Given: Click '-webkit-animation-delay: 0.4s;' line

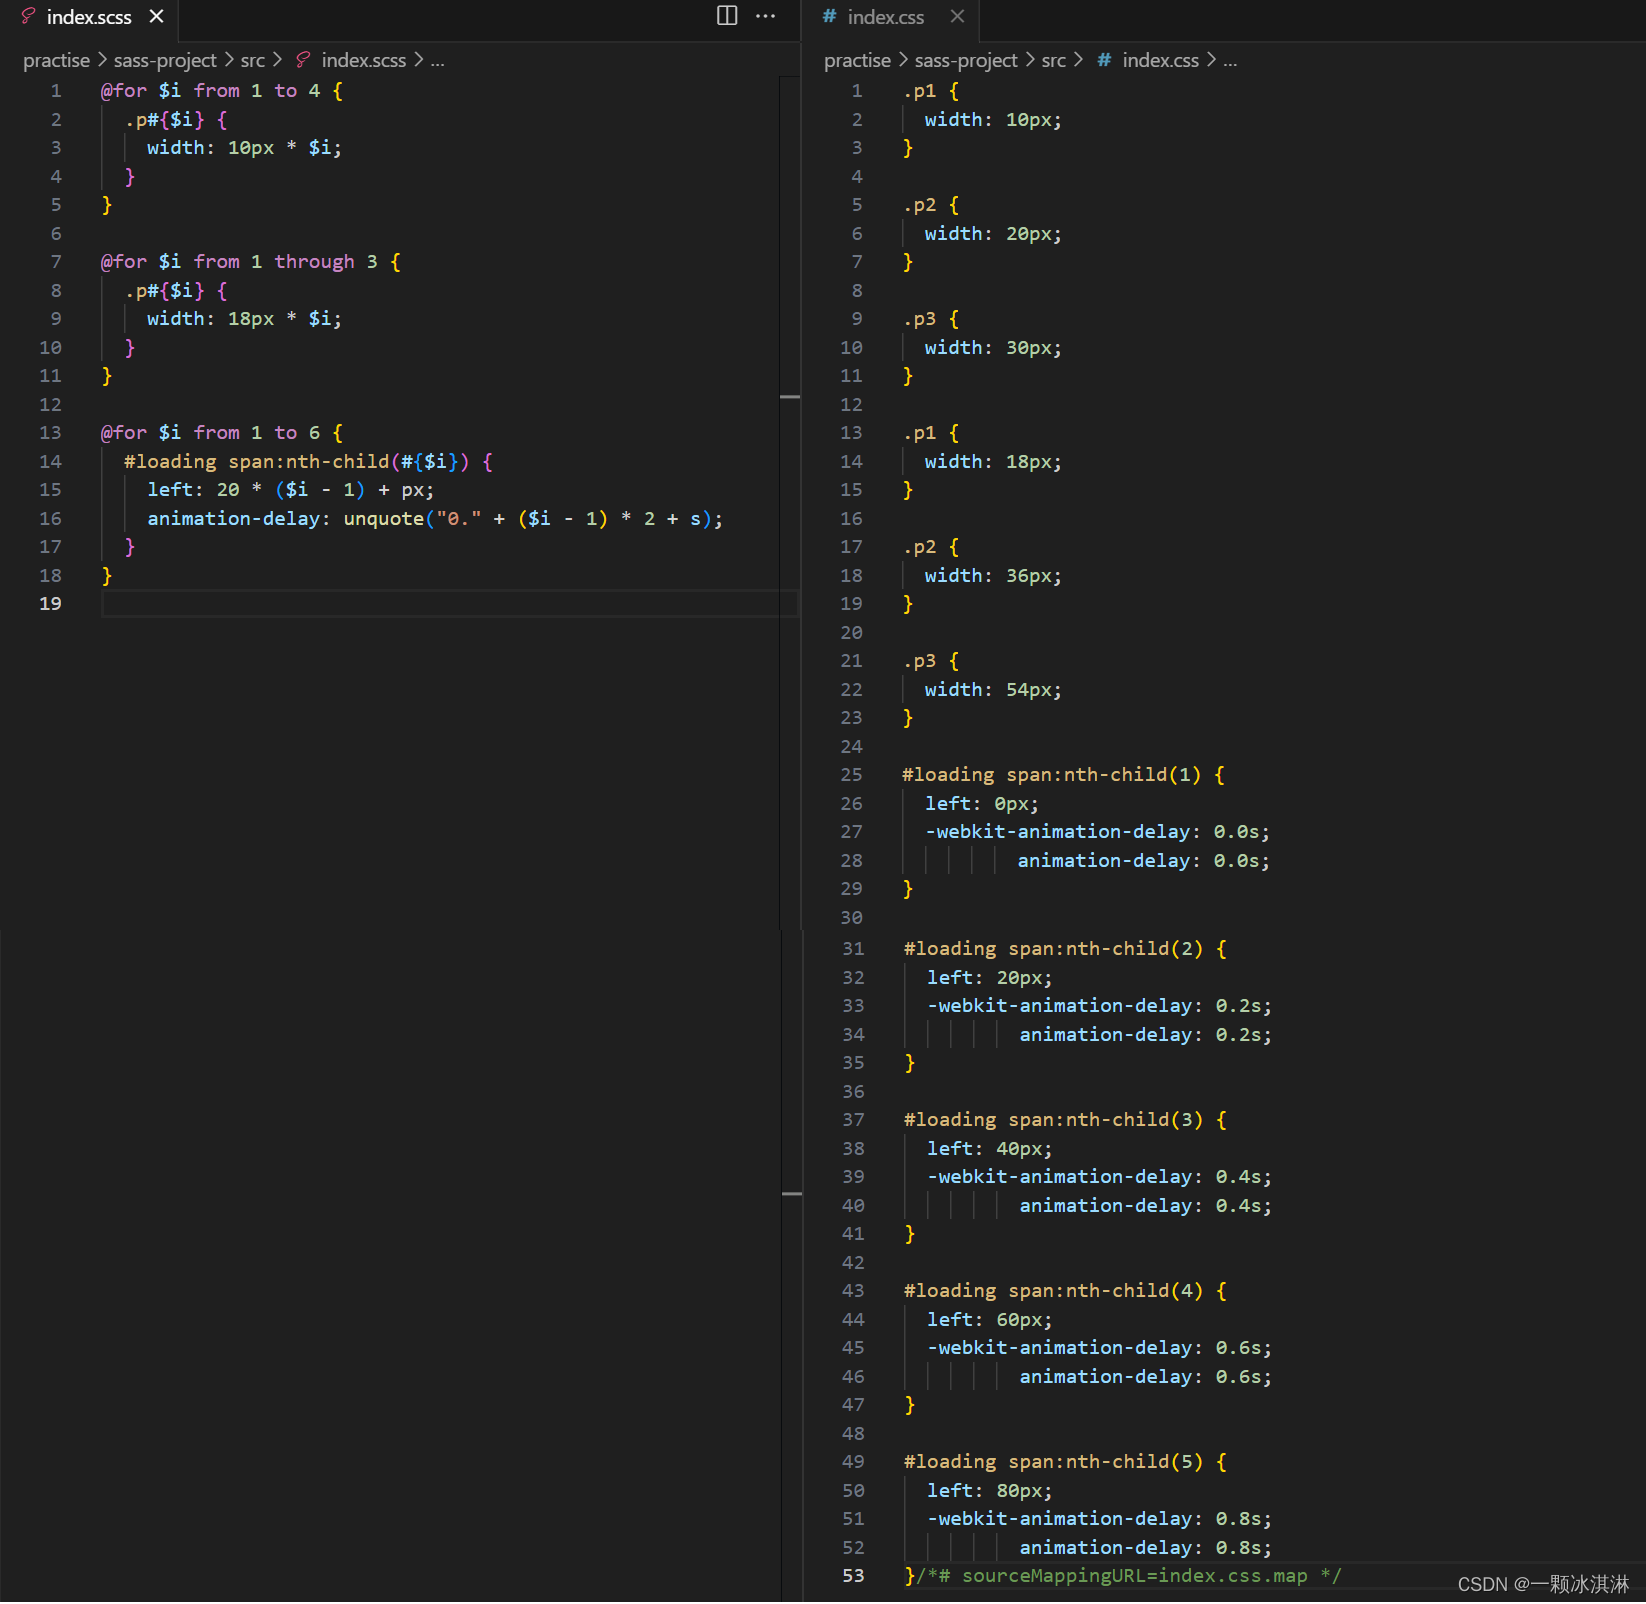Looking at the screenshot, I should [1099, 1177].
